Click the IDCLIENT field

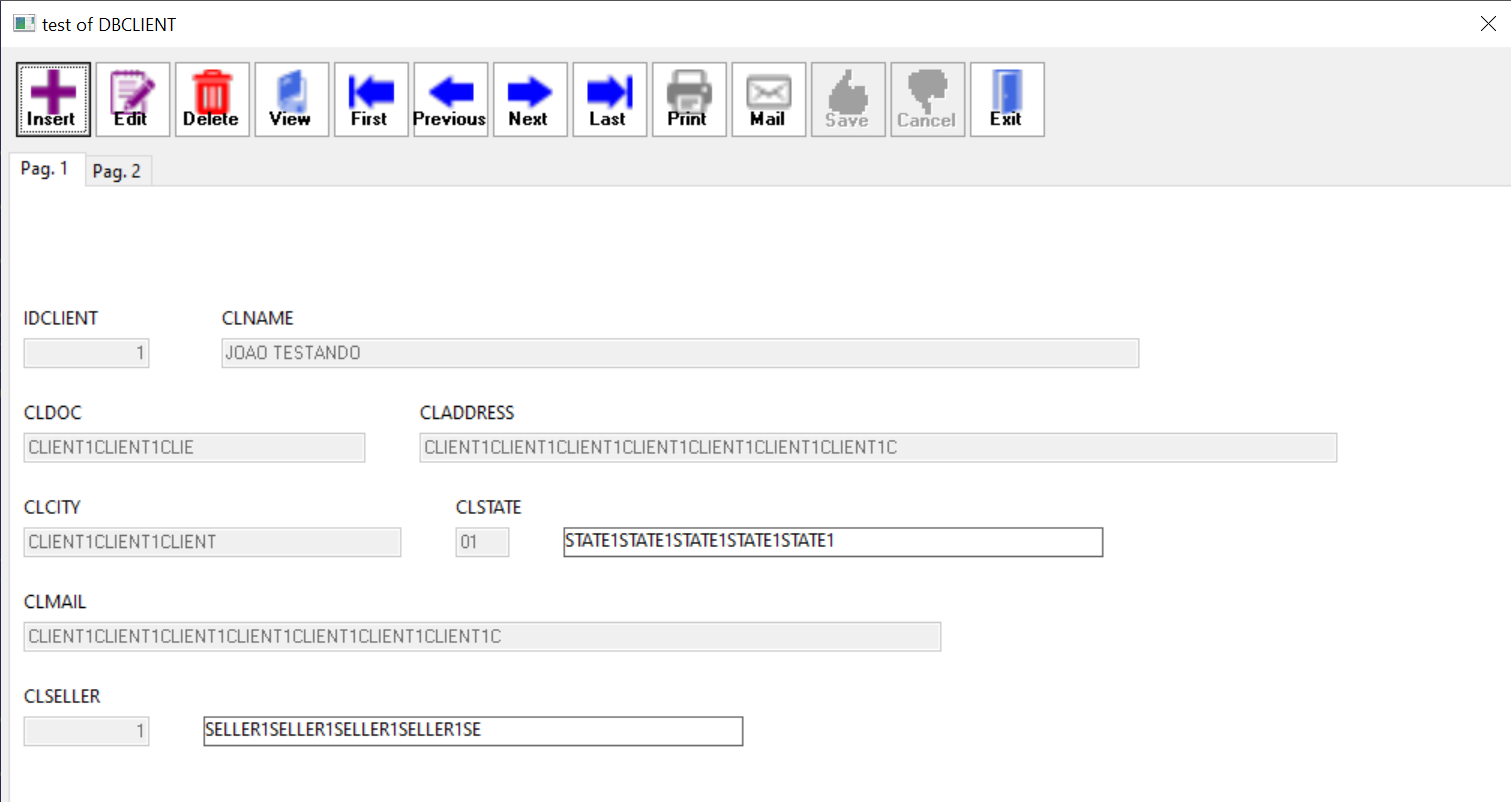pos(86,353)
